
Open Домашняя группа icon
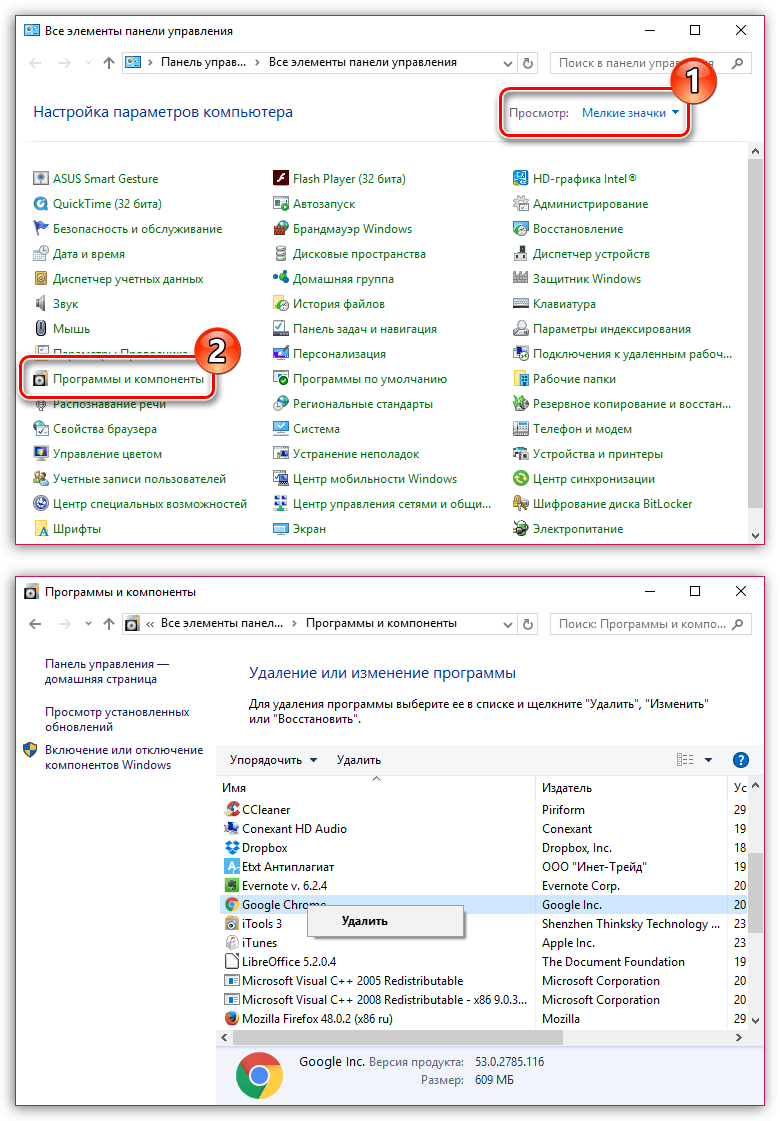tap(281, 279)
